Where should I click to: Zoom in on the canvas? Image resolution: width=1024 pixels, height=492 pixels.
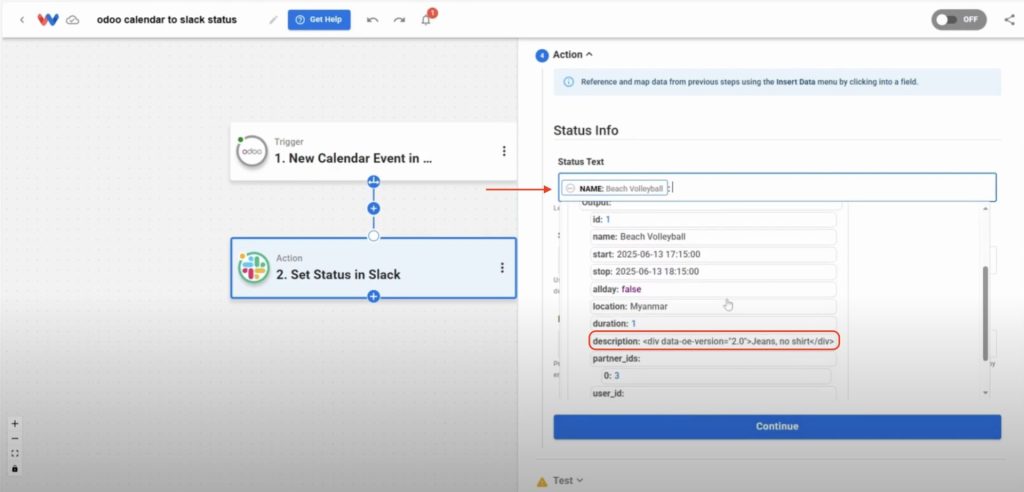coord(15,423)
